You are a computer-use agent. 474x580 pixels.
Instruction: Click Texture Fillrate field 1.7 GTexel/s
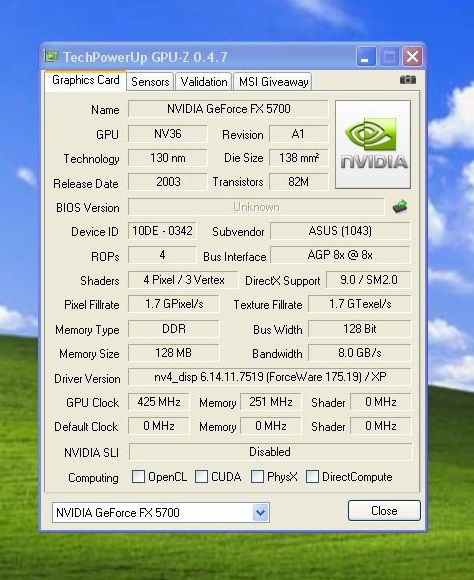click(360, 304)
